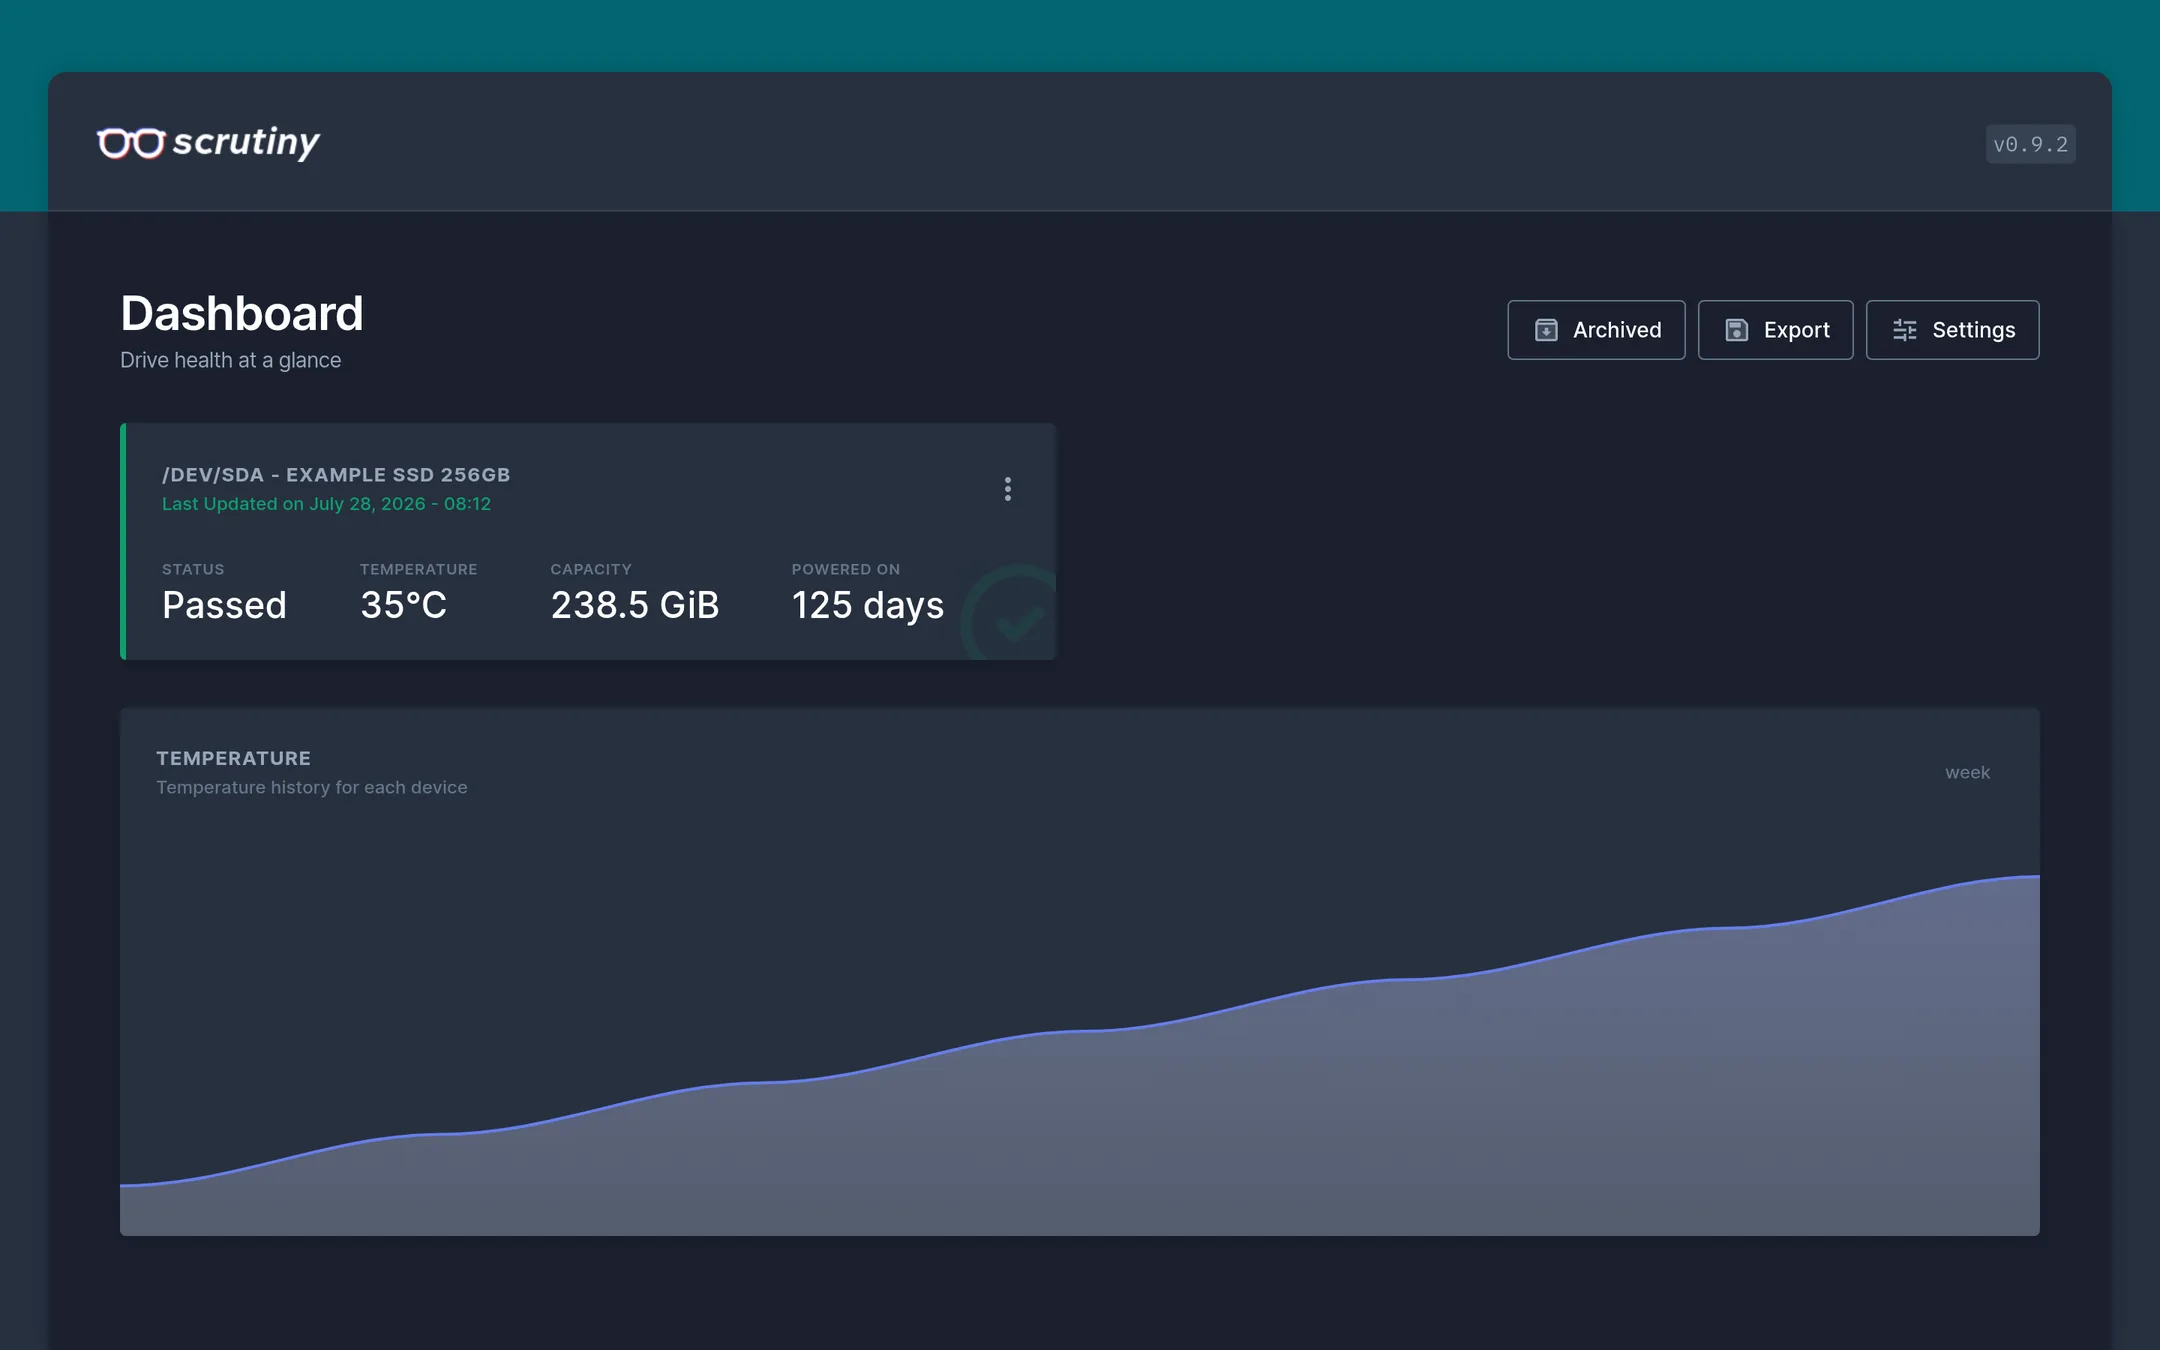Change the week duration selector
Screen dimensions: 2160x1350
pos(1967,772)
